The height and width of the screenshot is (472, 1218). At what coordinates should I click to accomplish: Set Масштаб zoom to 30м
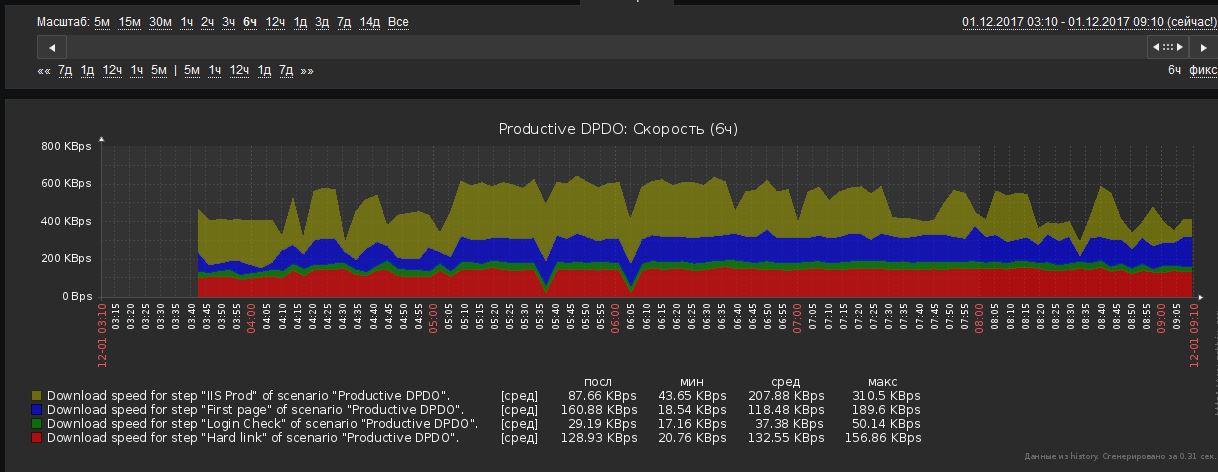pyautogui.click(x=161, y=22)
